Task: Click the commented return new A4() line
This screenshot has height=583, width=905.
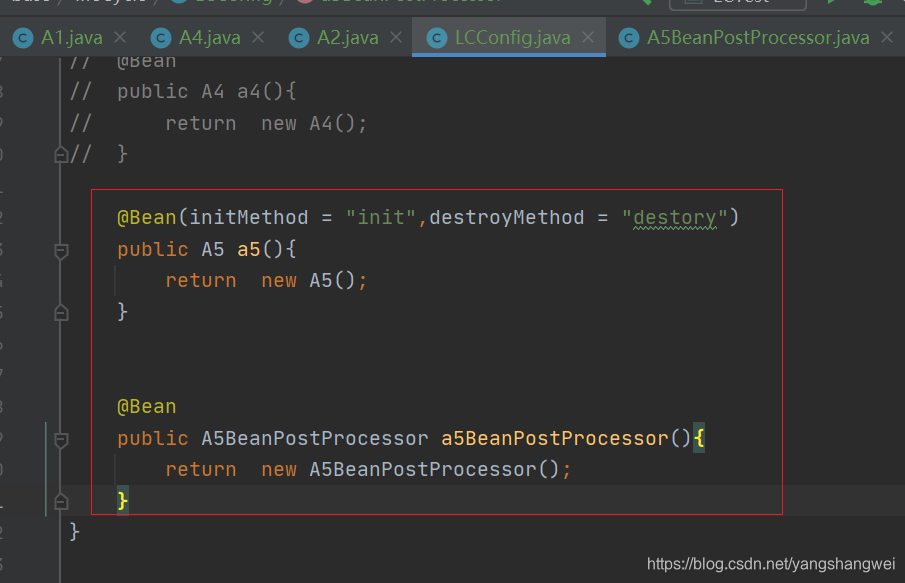Action: tap(218, 123)
